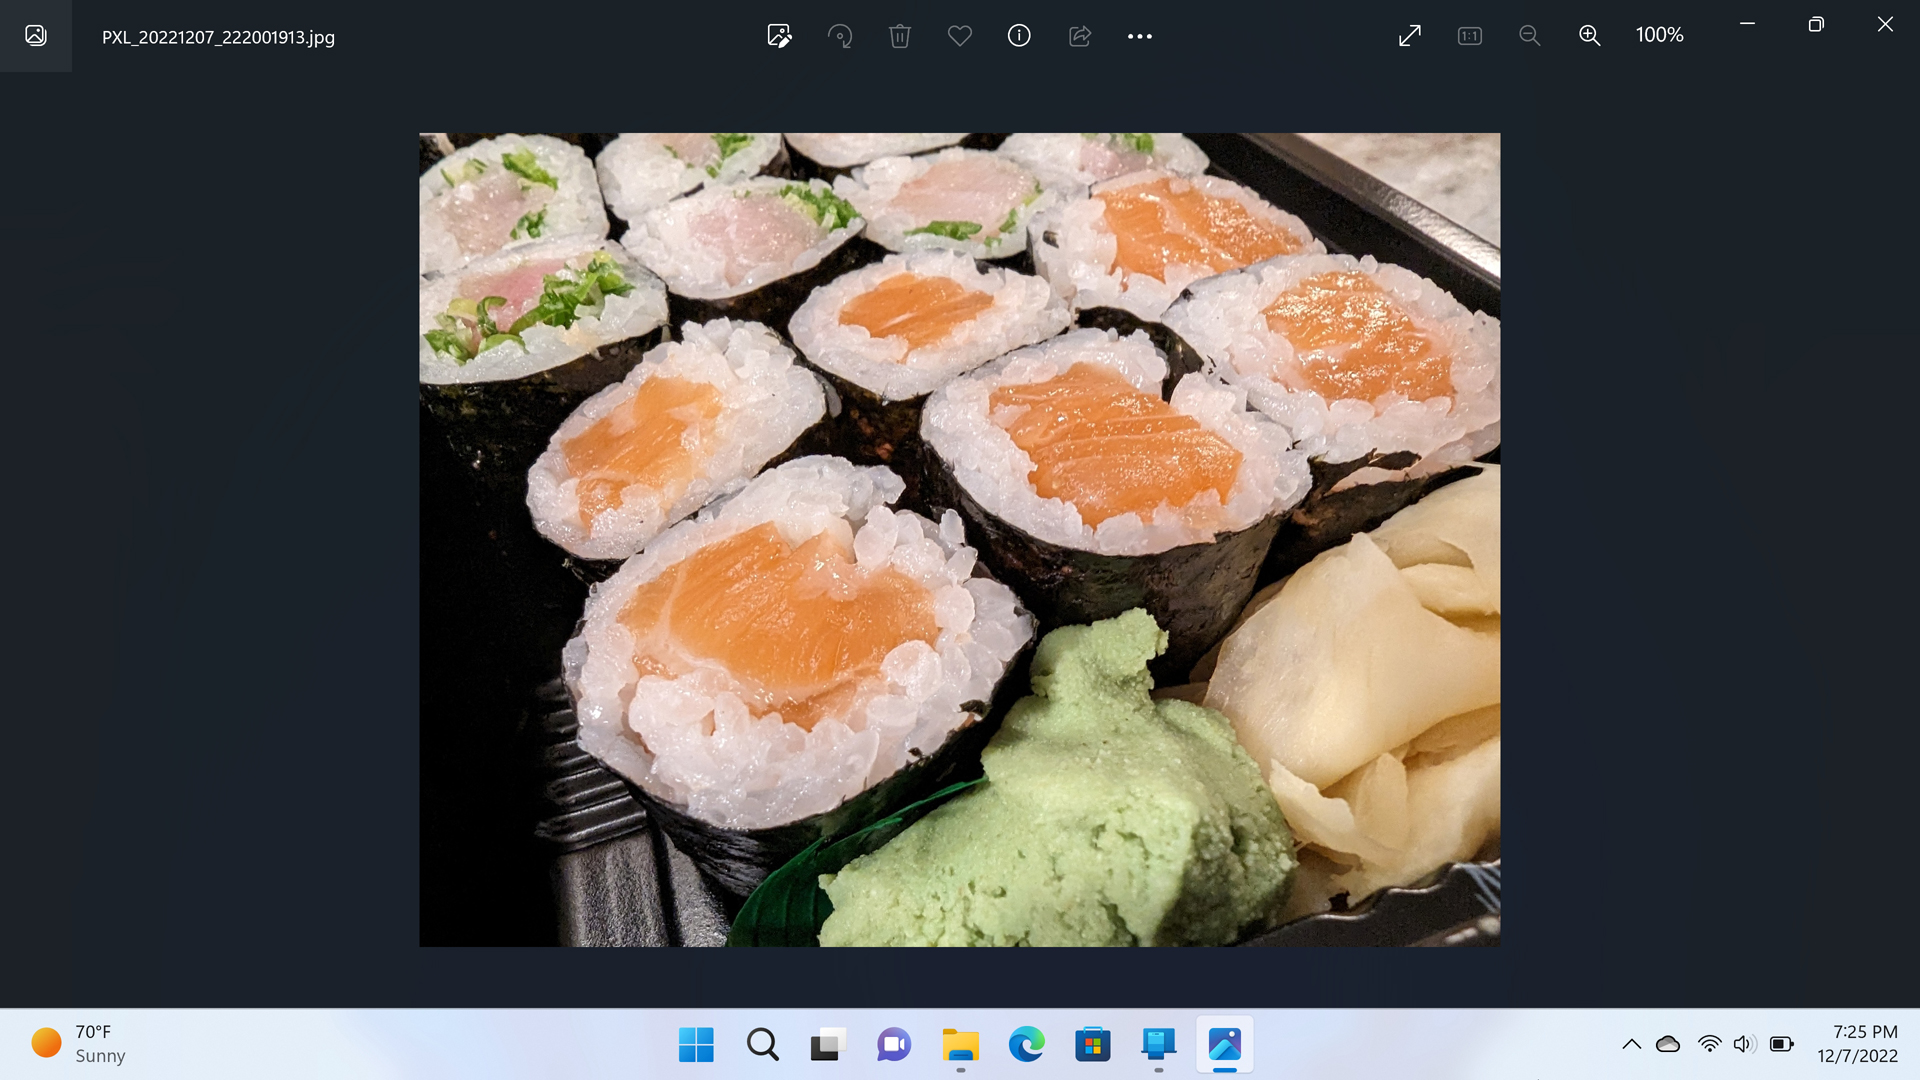
Task: Open File Explorer from the taskbar
Action: pyautogui.click(x=960, y=1044)
